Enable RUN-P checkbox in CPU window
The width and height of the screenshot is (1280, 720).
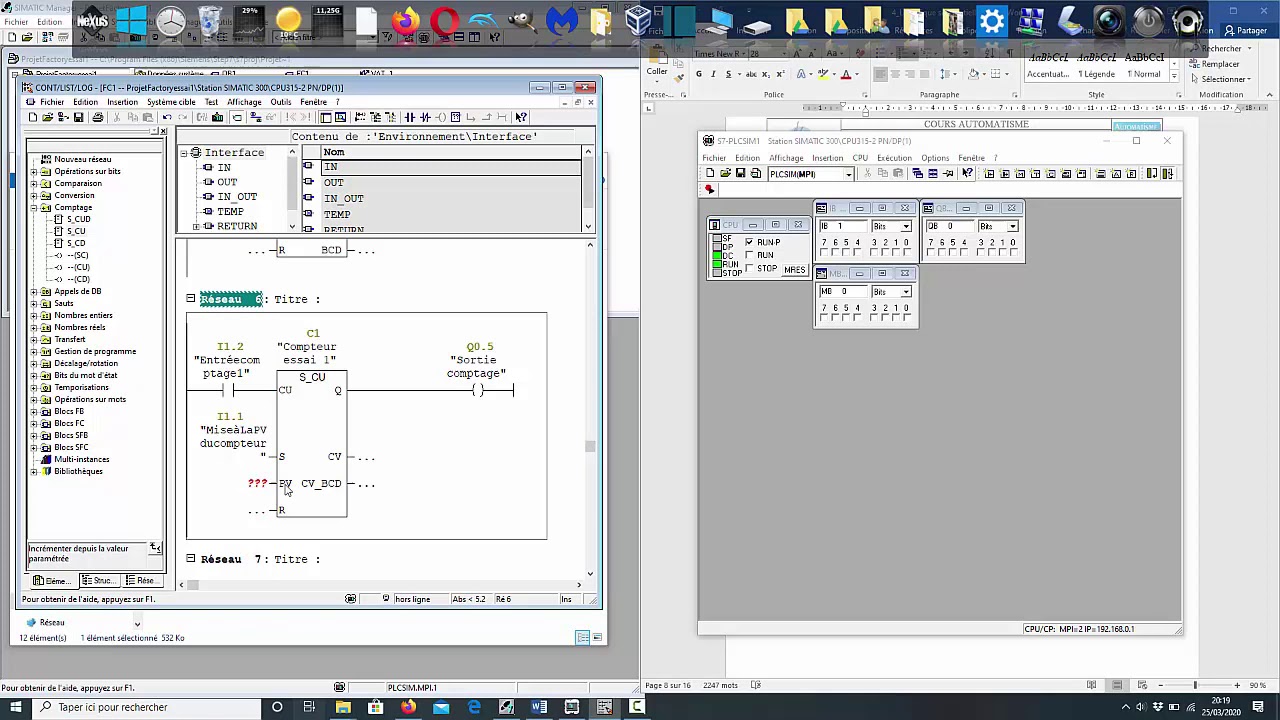point(749,242)
